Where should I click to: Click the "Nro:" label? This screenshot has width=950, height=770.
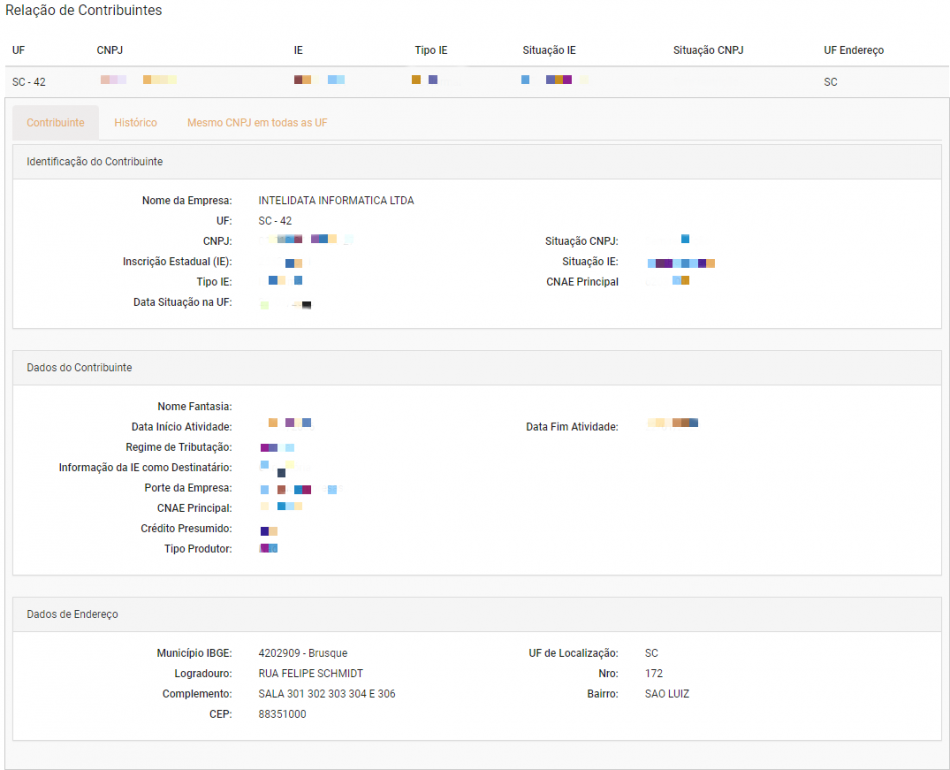[x=608, y=674]
